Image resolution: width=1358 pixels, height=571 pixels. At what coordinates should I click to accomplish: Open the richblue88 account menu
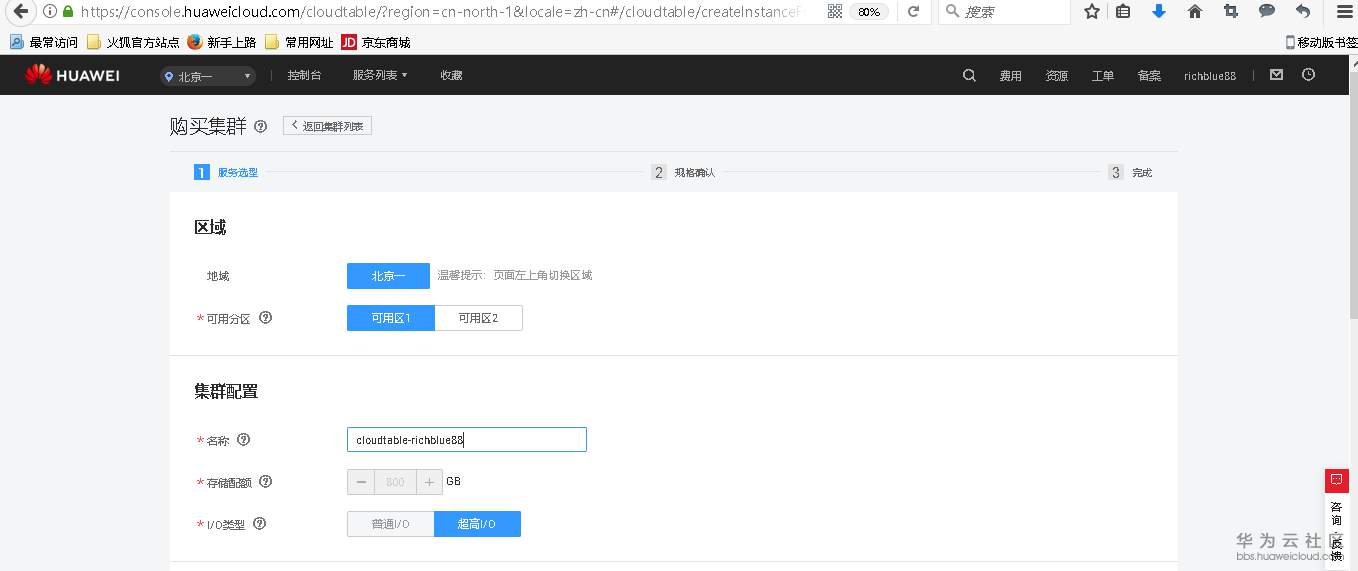click(x=1210, y=76)
